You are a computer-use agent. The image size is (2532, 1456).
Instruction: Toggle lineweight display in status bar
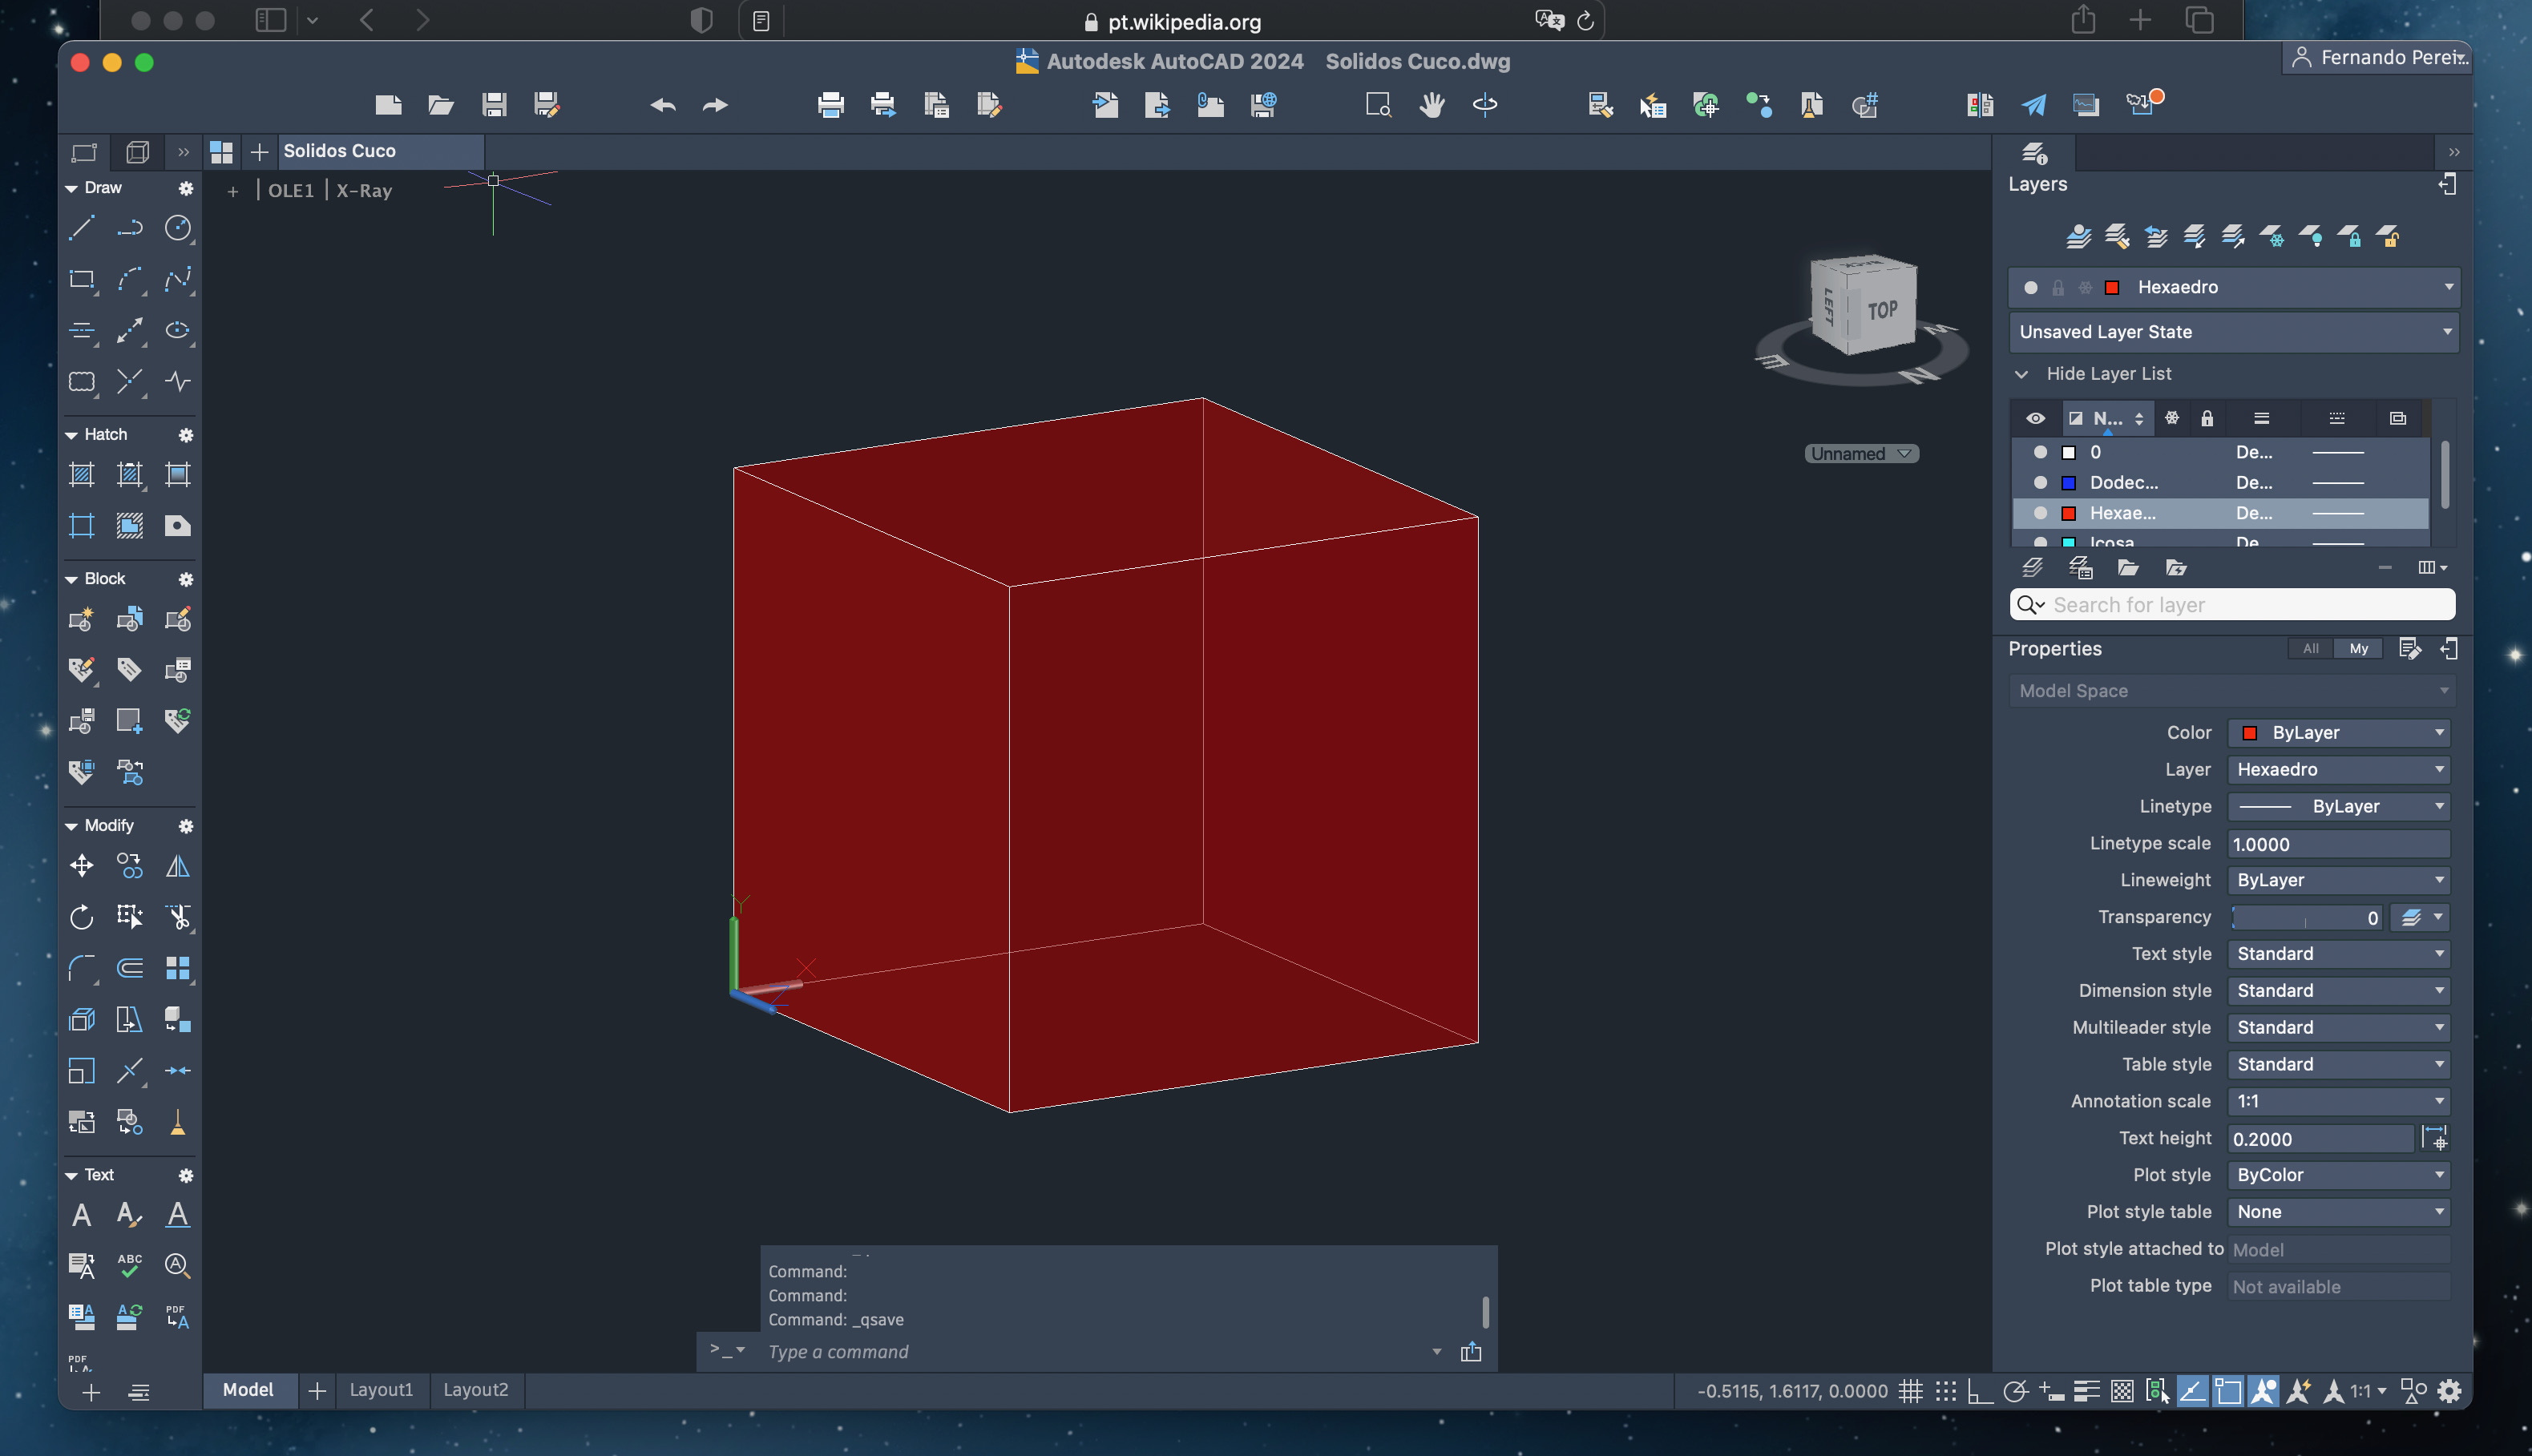pyautogui.click(x=2086, y=1390)
